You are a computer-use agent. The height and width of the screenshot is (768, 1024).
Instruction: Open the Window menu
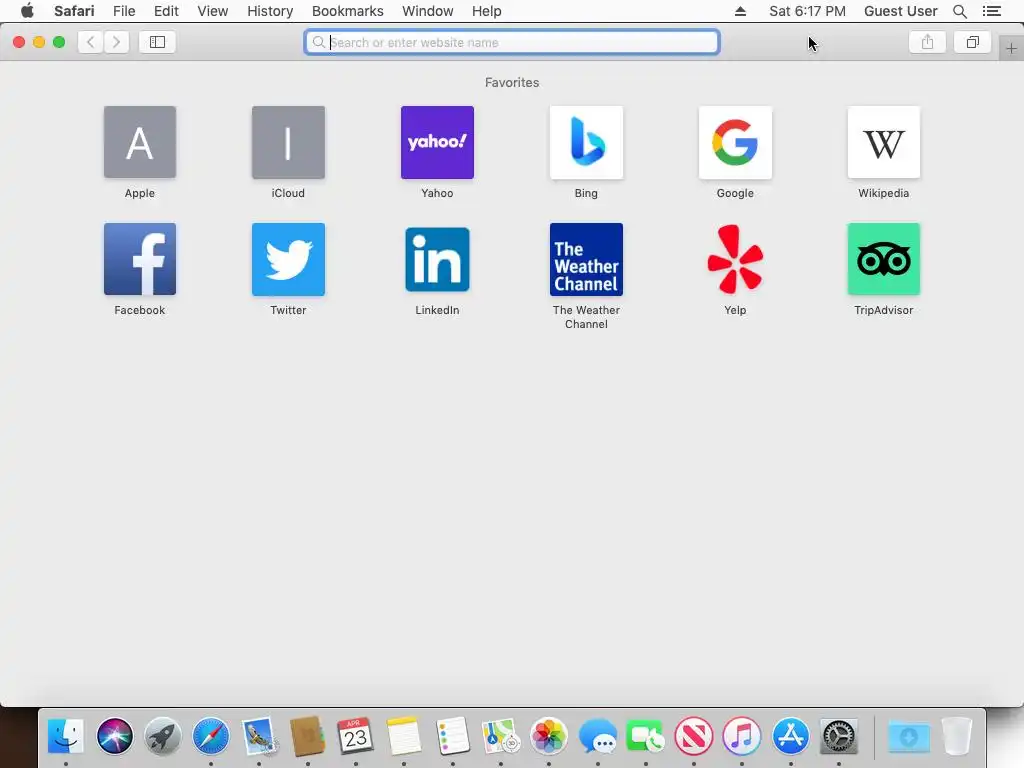pyautogui.click(x=428, y=11)
